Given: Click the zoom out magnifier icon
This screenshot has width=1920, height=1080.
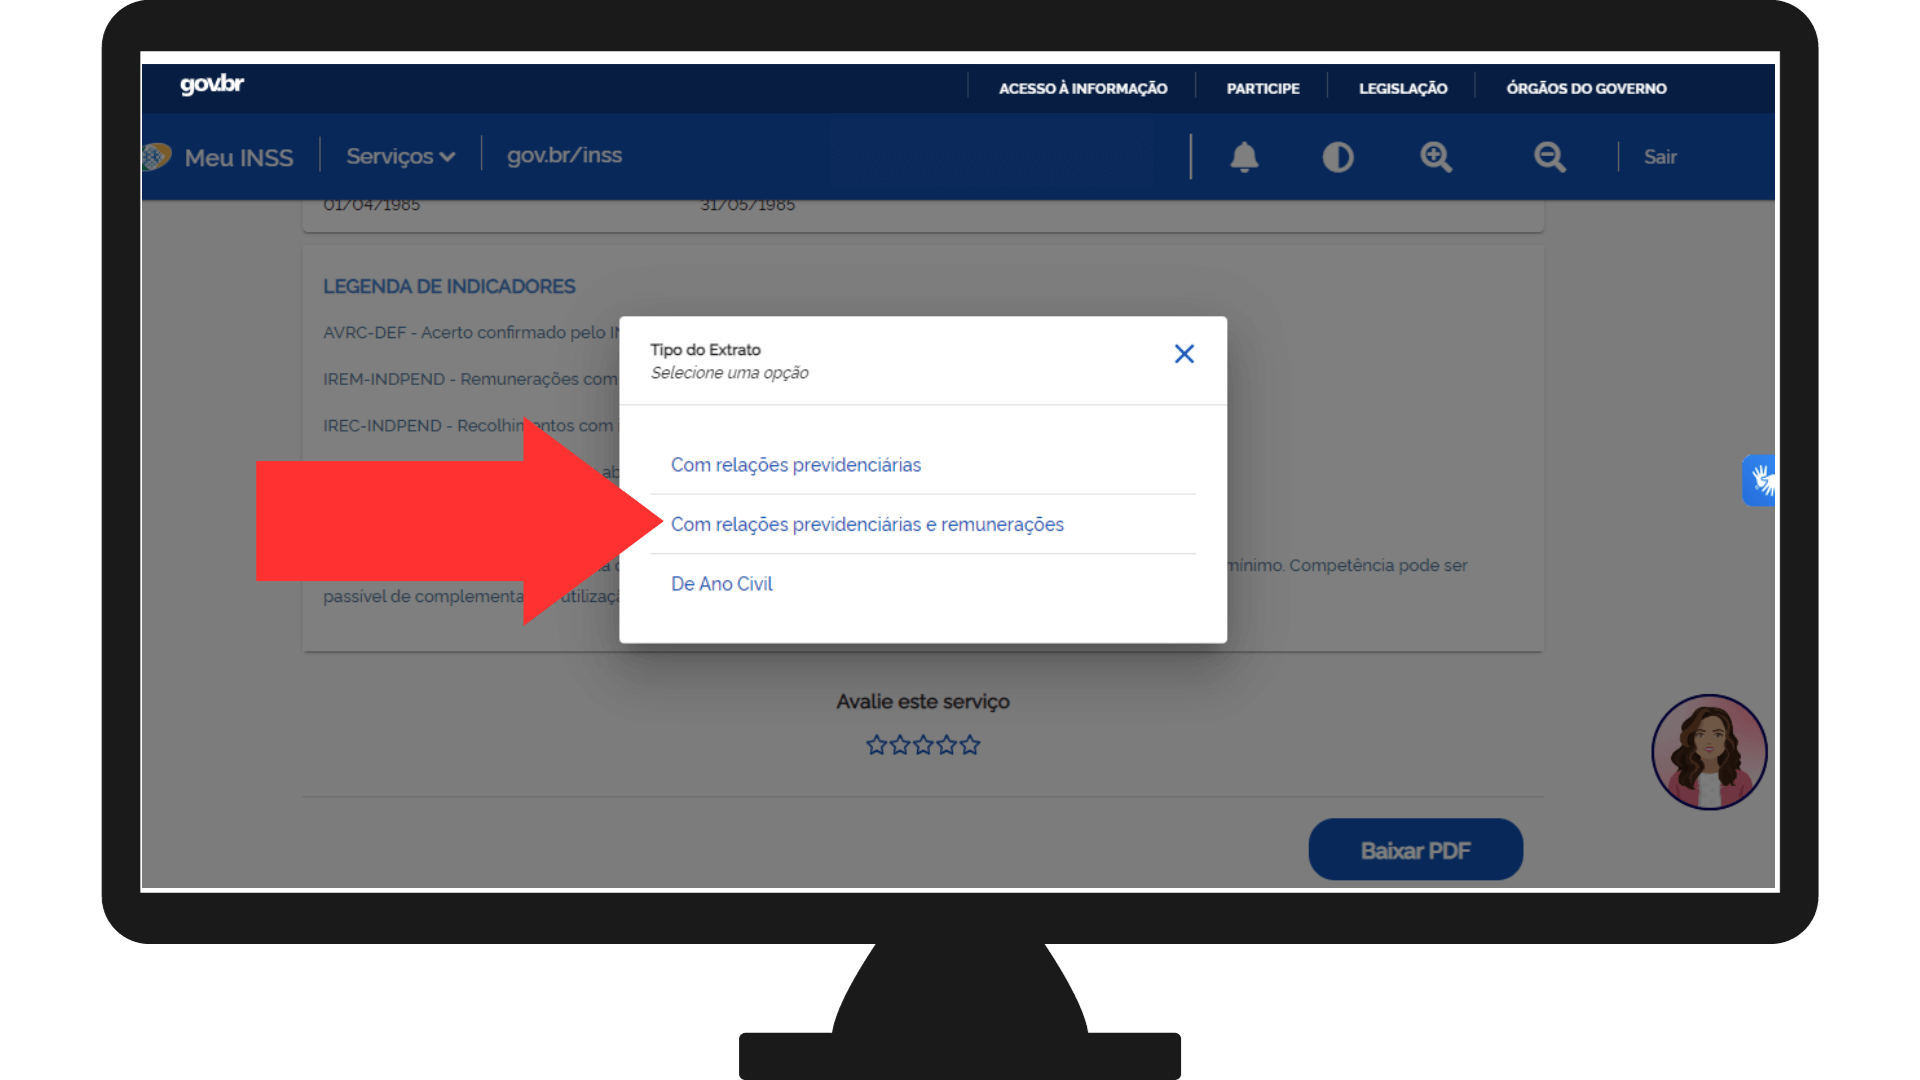Looking at the screenshot, I should (1550, 157).
